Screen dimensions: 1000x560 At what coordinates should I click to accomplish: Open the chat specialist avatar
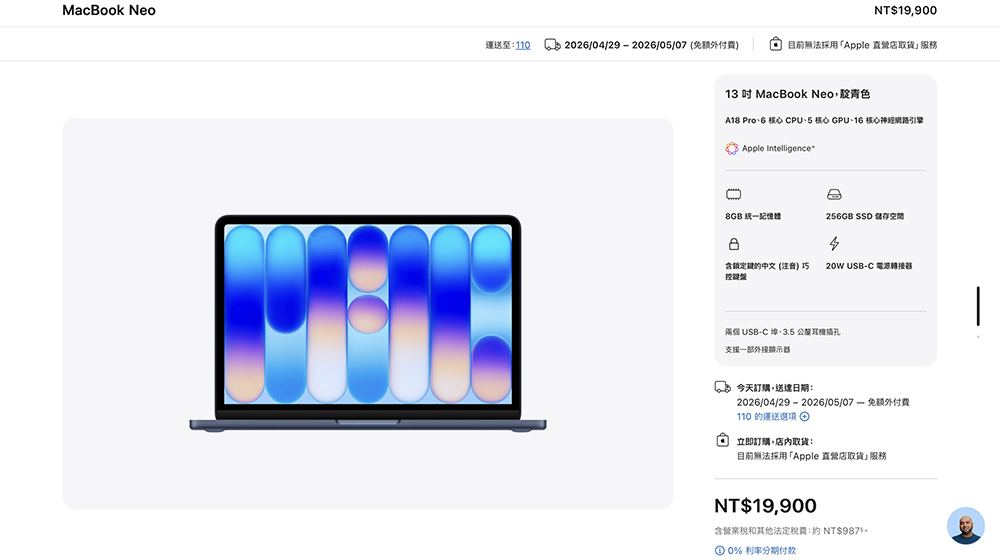966,526
